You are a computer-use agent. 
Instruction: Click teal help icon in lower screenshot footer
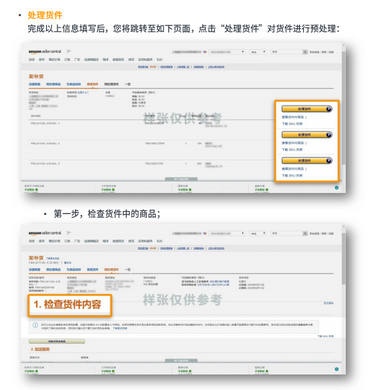pos(336,369)
